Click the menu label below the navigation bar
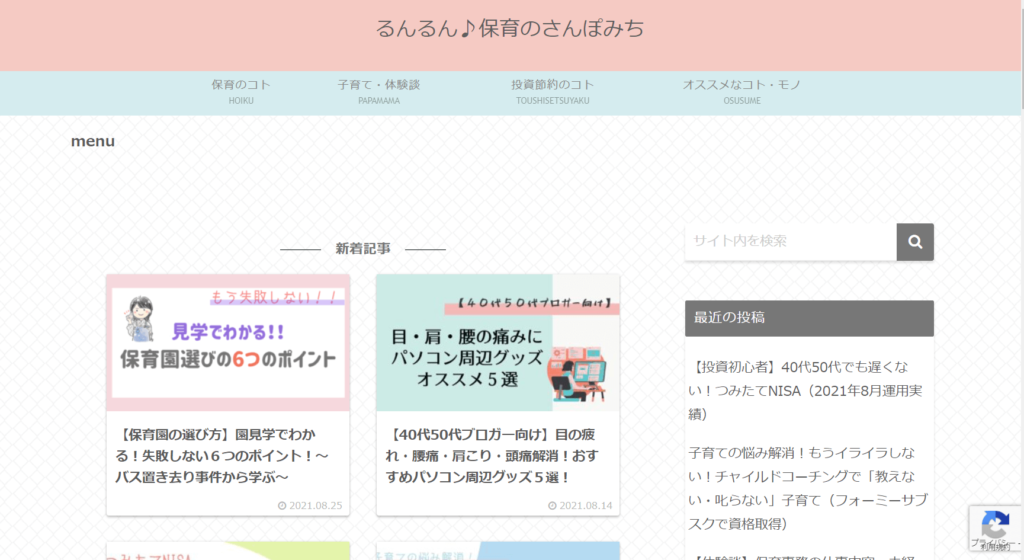This screenshot has width=1024, height=560. pyautogui.click(x=93, y=141)
